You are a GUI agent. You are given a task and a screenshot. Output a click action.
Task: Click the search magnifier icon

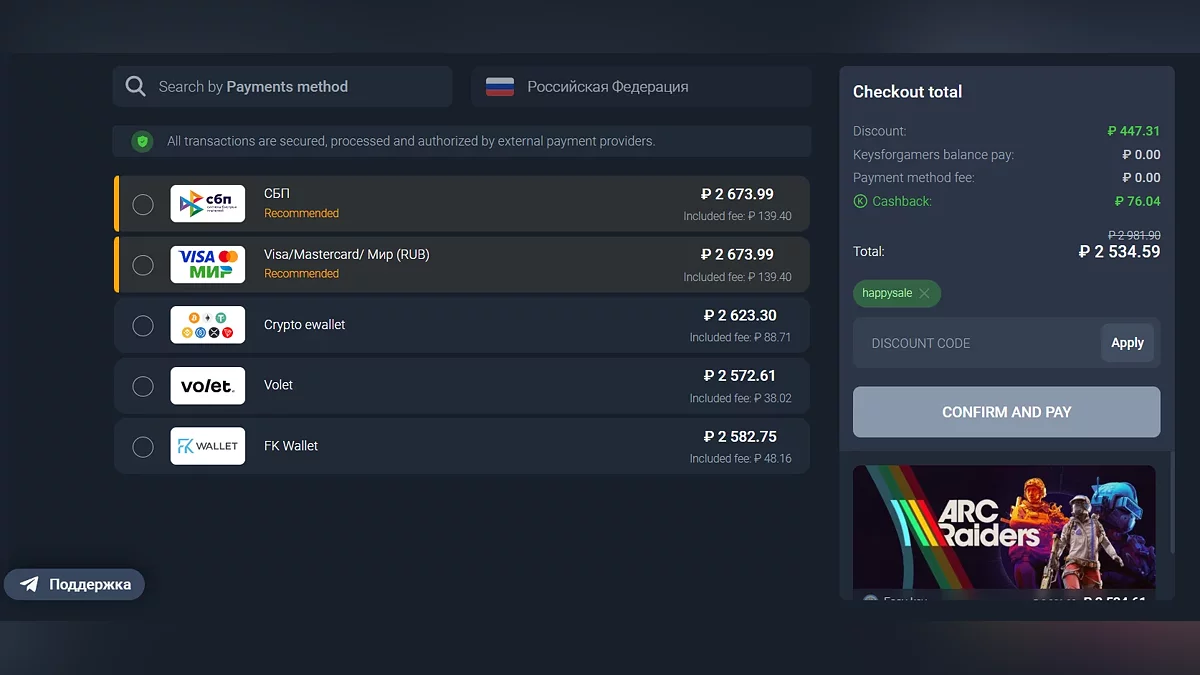(x=136, y=87)
